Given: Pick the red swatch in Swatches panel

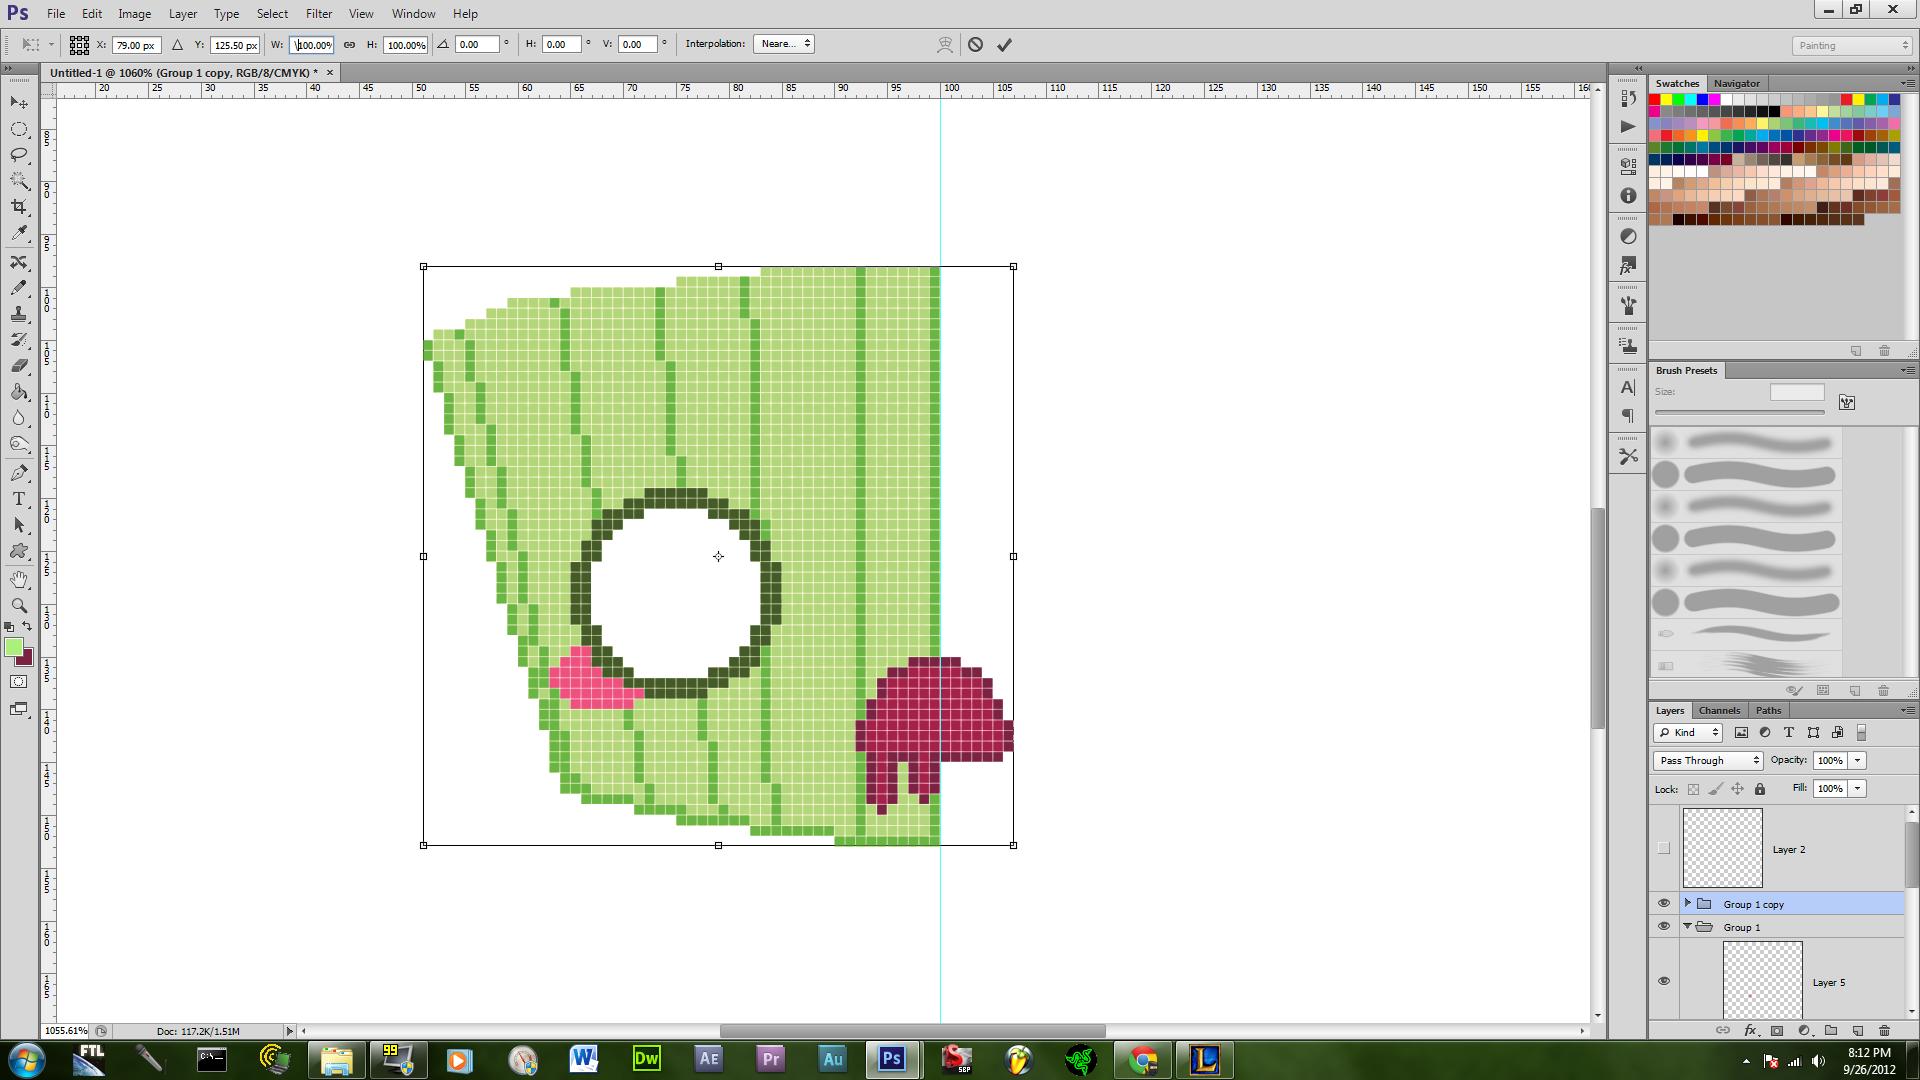Looking at the screenshot, I should pos(1655,100).
